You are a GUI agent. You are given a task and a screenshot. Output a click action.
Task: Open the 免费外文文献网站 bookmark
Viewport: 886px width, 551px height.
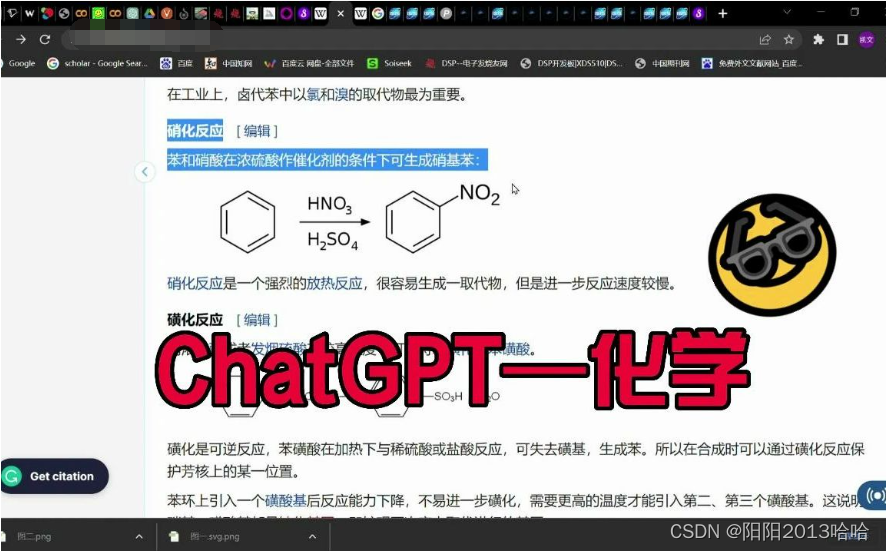[x=752, y=63]
